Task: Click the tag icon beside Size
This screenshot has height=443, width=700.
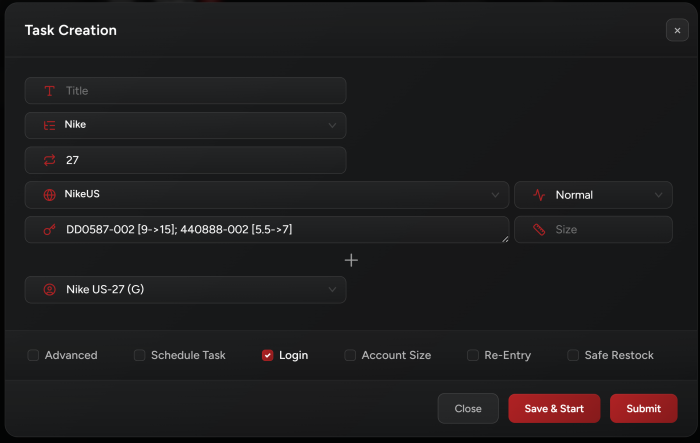Action: coord(538,230)
